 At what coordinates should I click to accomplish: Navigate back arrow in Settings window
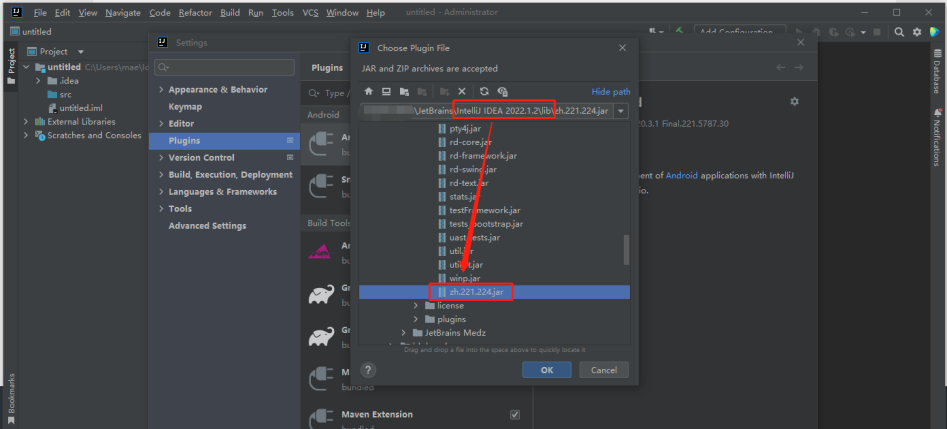click(x=781, y=68)
